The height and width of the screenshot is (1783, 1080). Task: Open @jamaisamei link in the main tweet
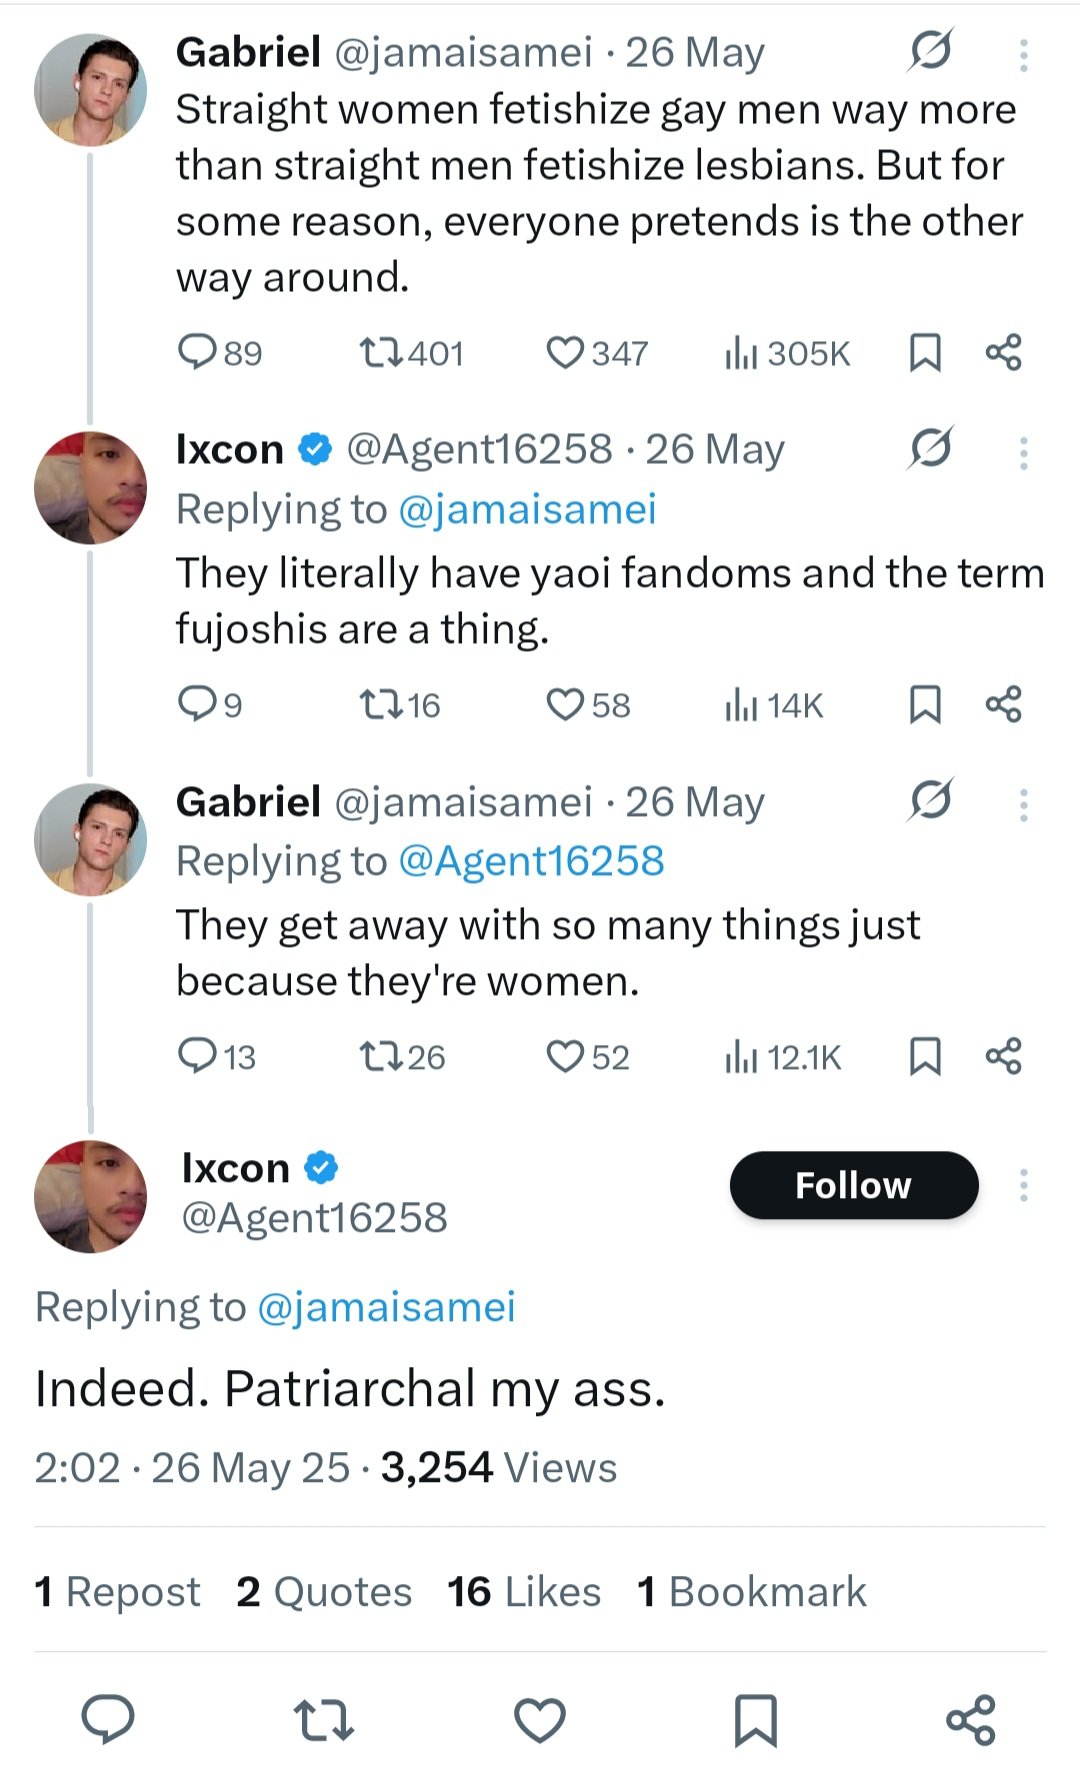(x=386, y=1307)
